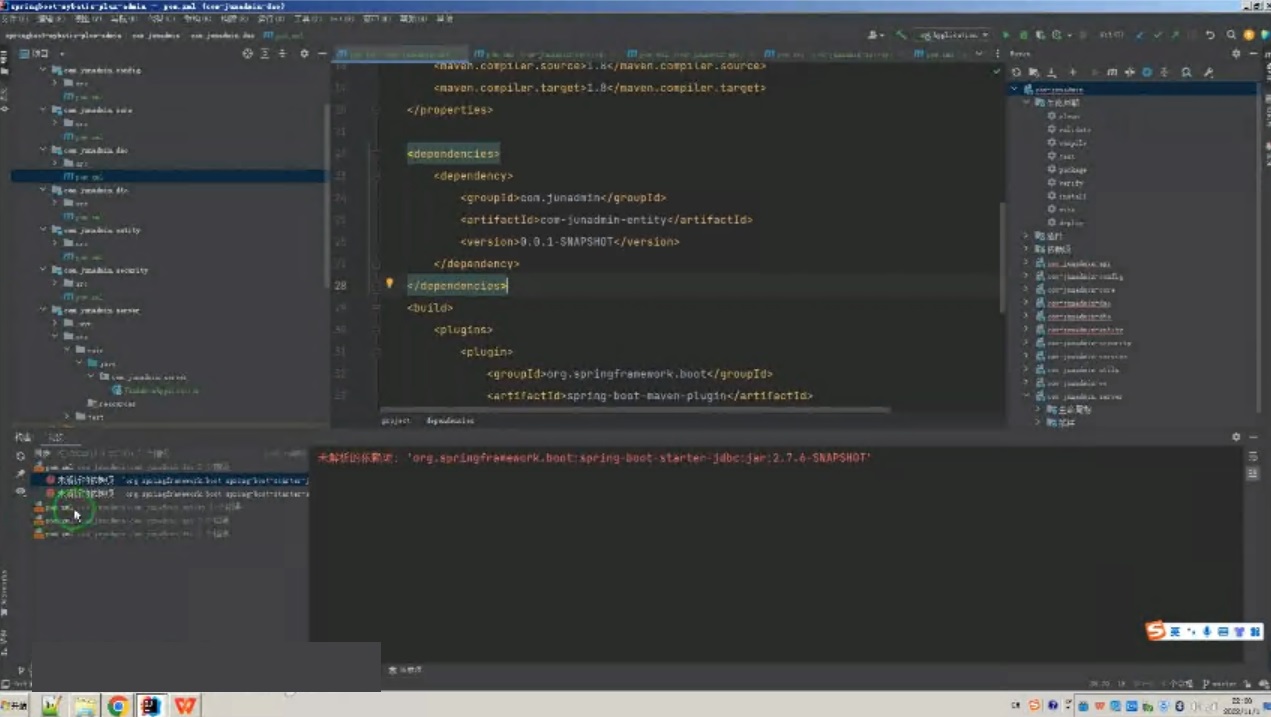Collapse Maven lifecycle node
Viewport: 1271px width, 717px height.
click(x=1027, y=102)
